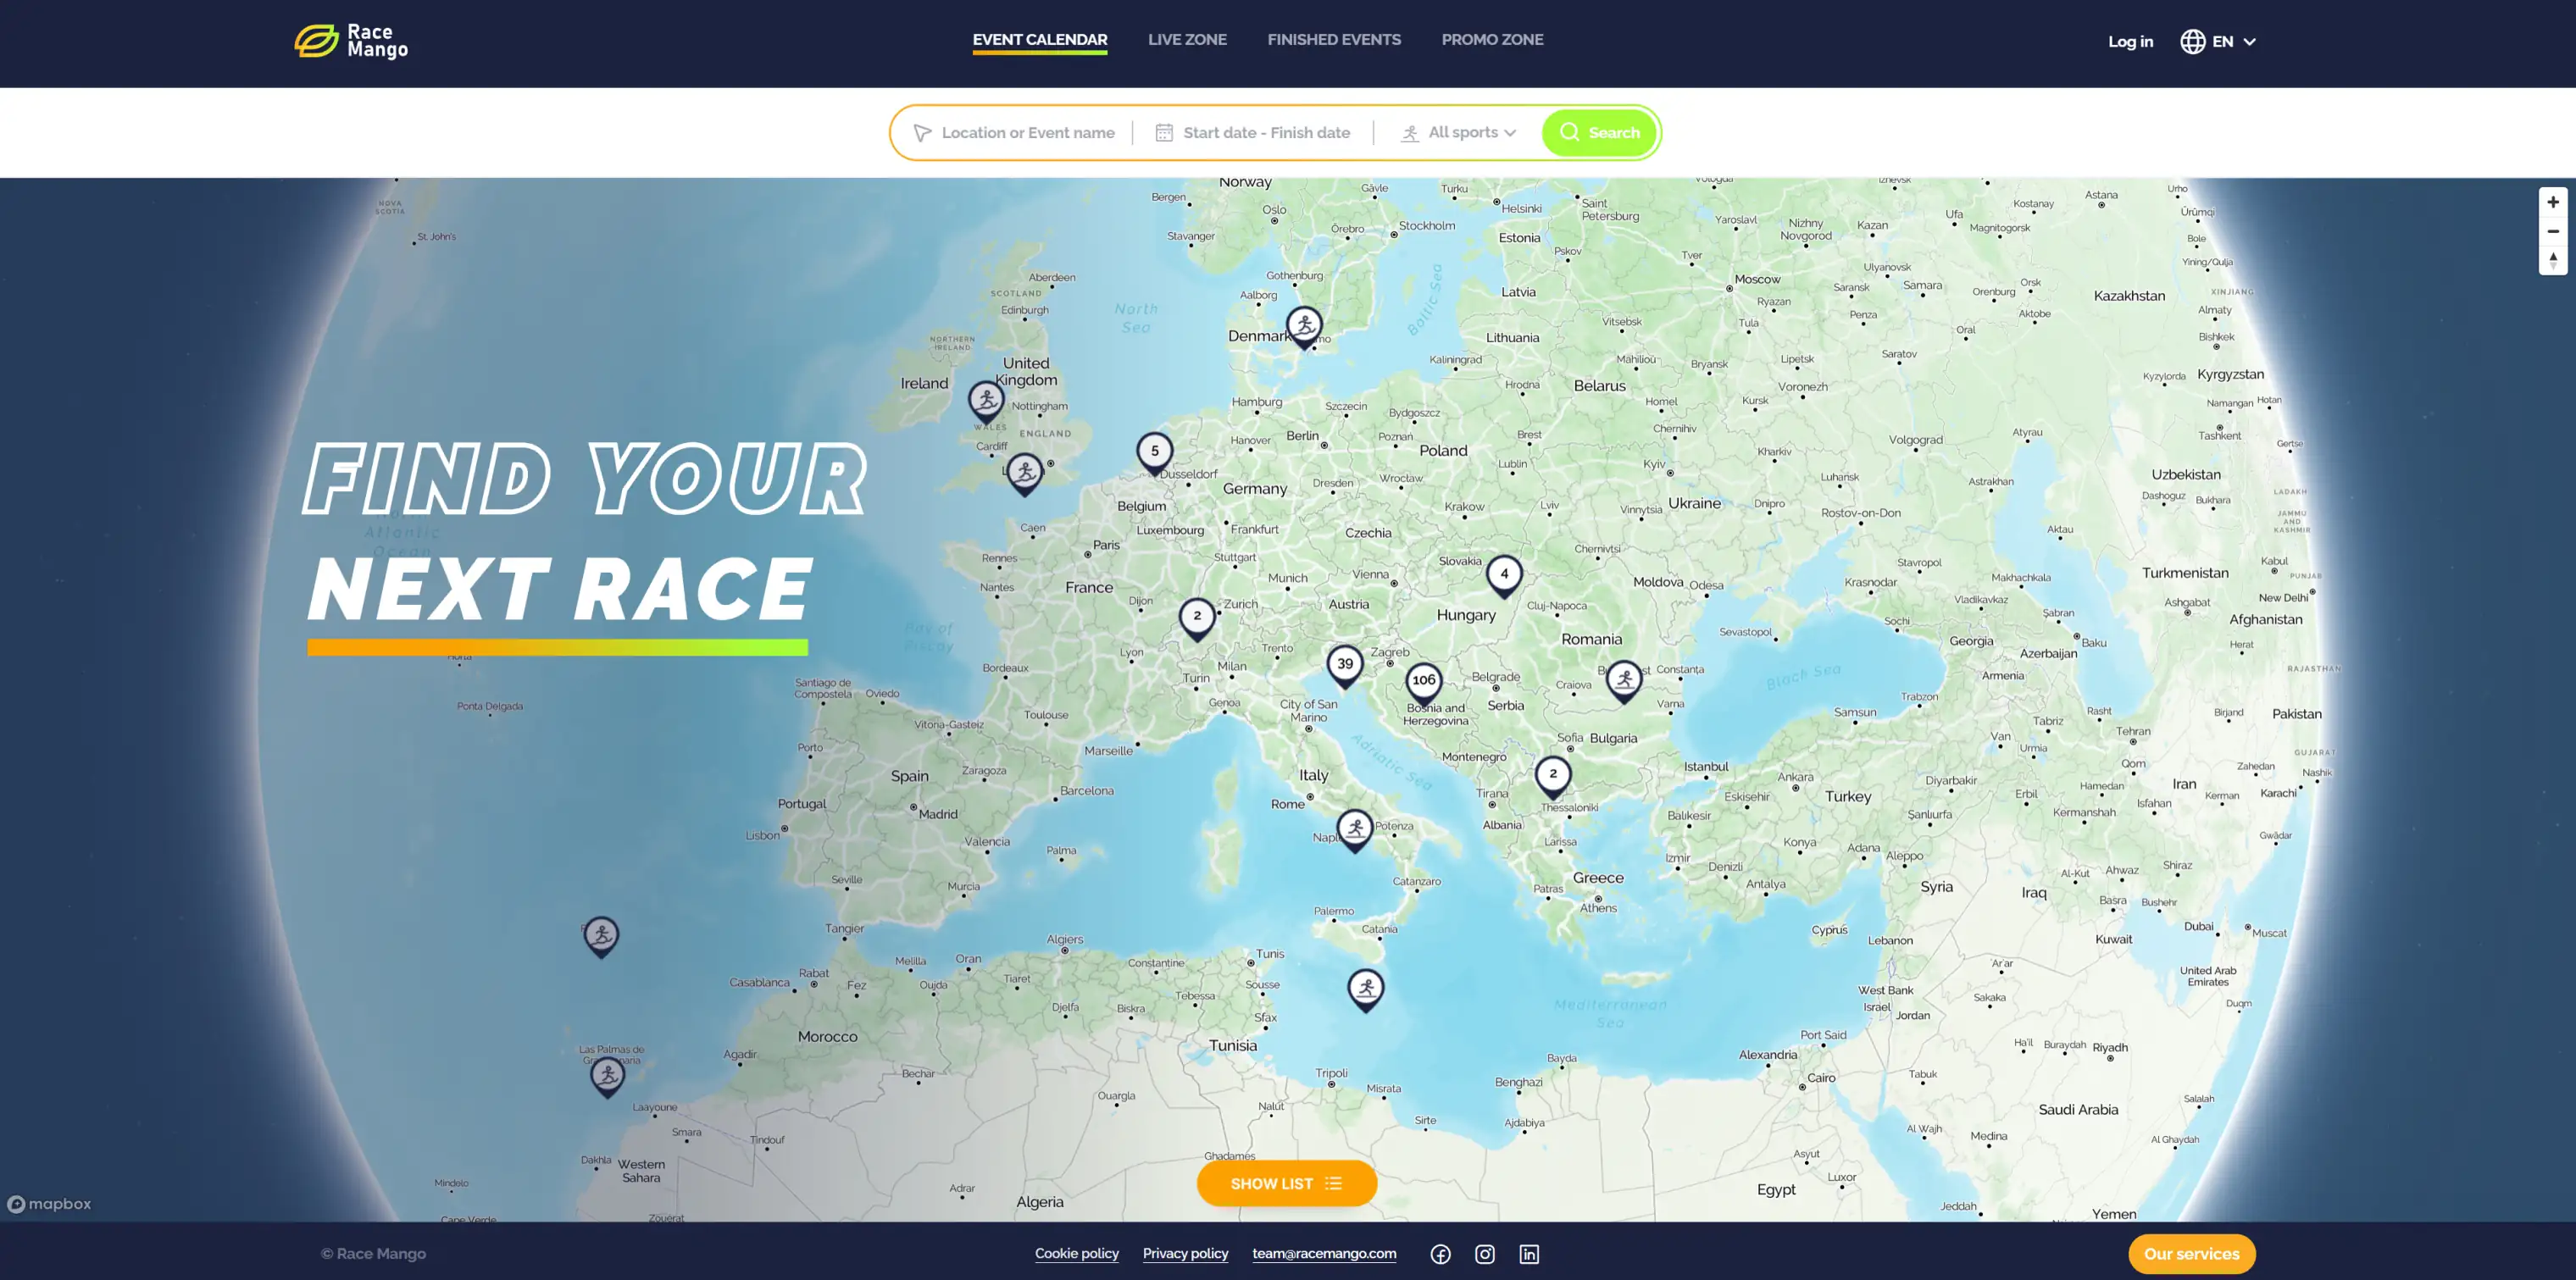This screenshot has height=1280, width=2576.
Task: Switch to the Live Zone tab
Action: pyautogui.click(x=1187, y=40)
